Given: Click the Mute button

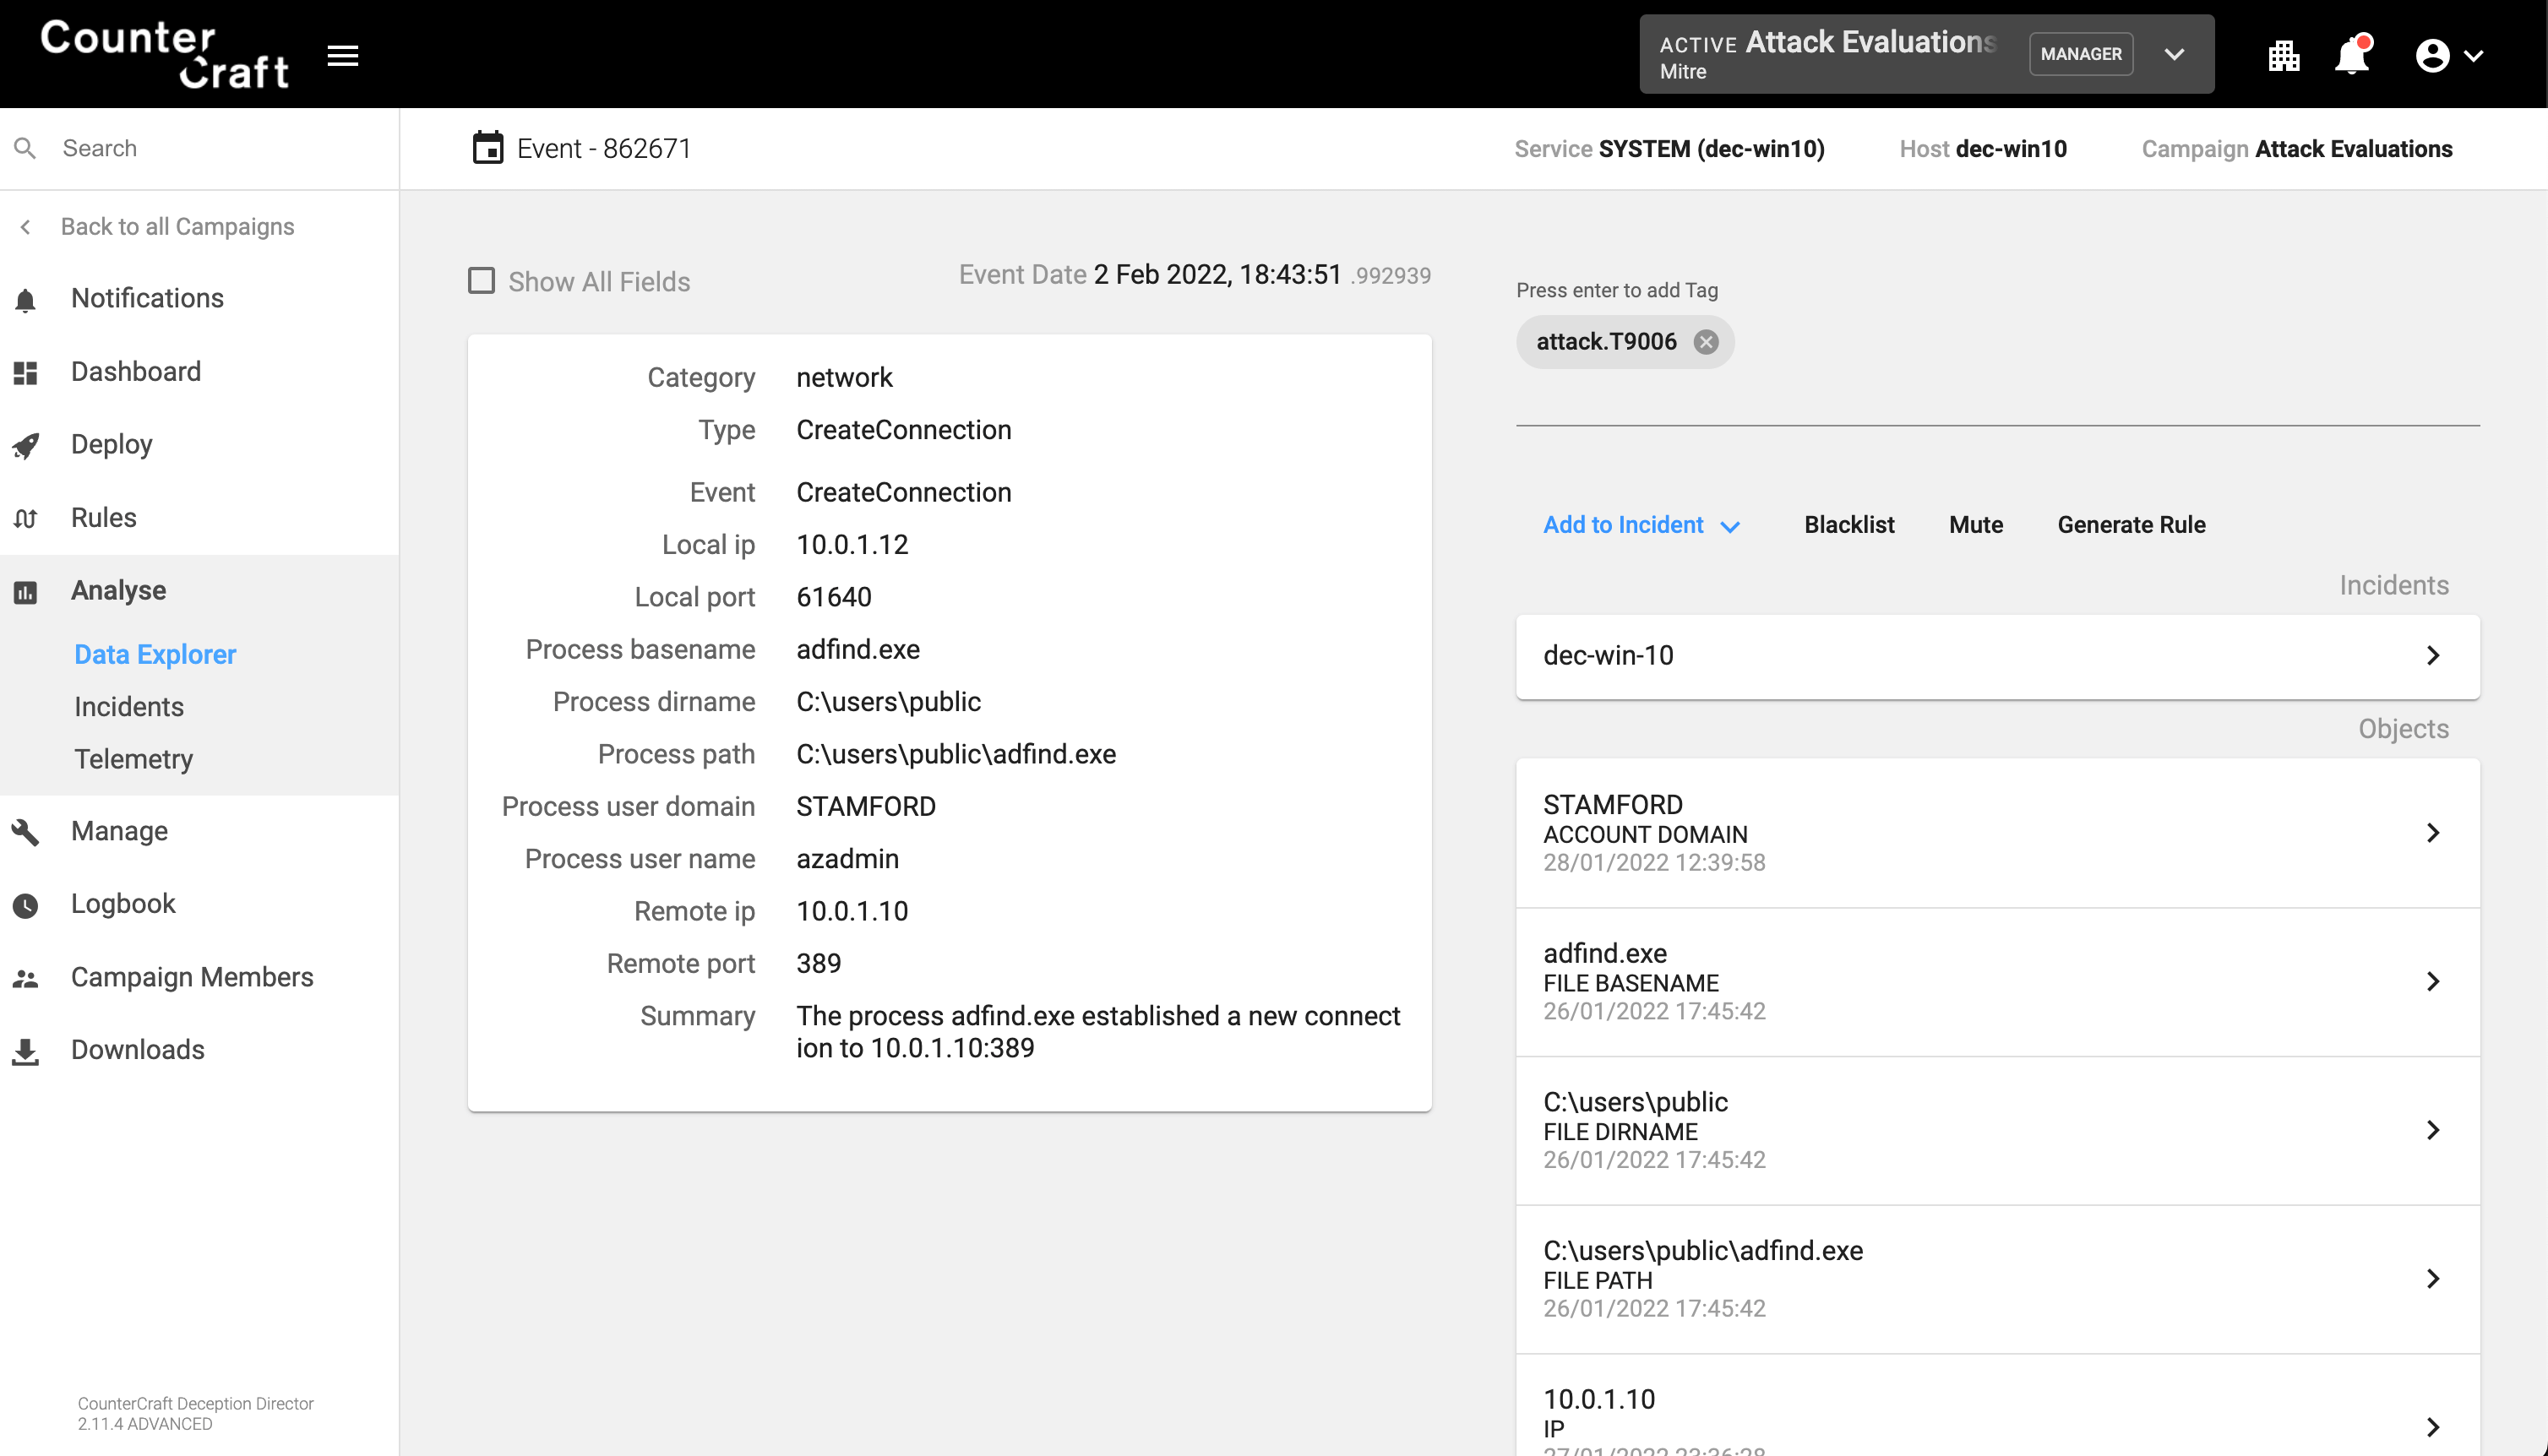Looking at the screenshot, I should tap(1975, 525).
